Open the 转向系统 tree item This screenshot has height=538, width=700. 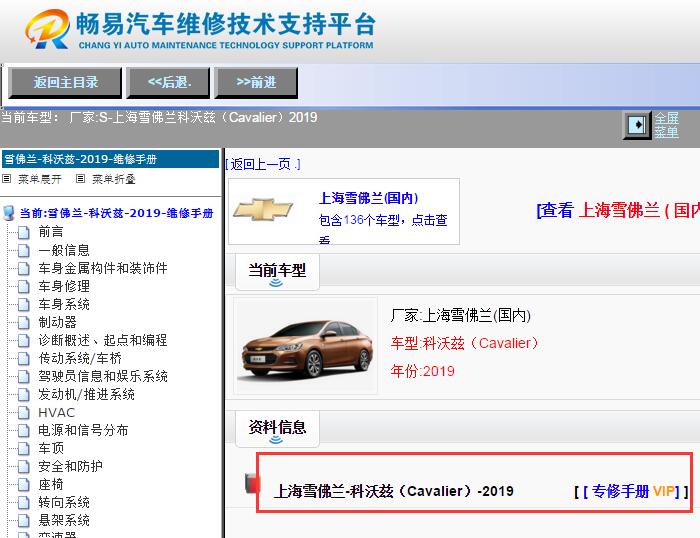coord(64,503)
